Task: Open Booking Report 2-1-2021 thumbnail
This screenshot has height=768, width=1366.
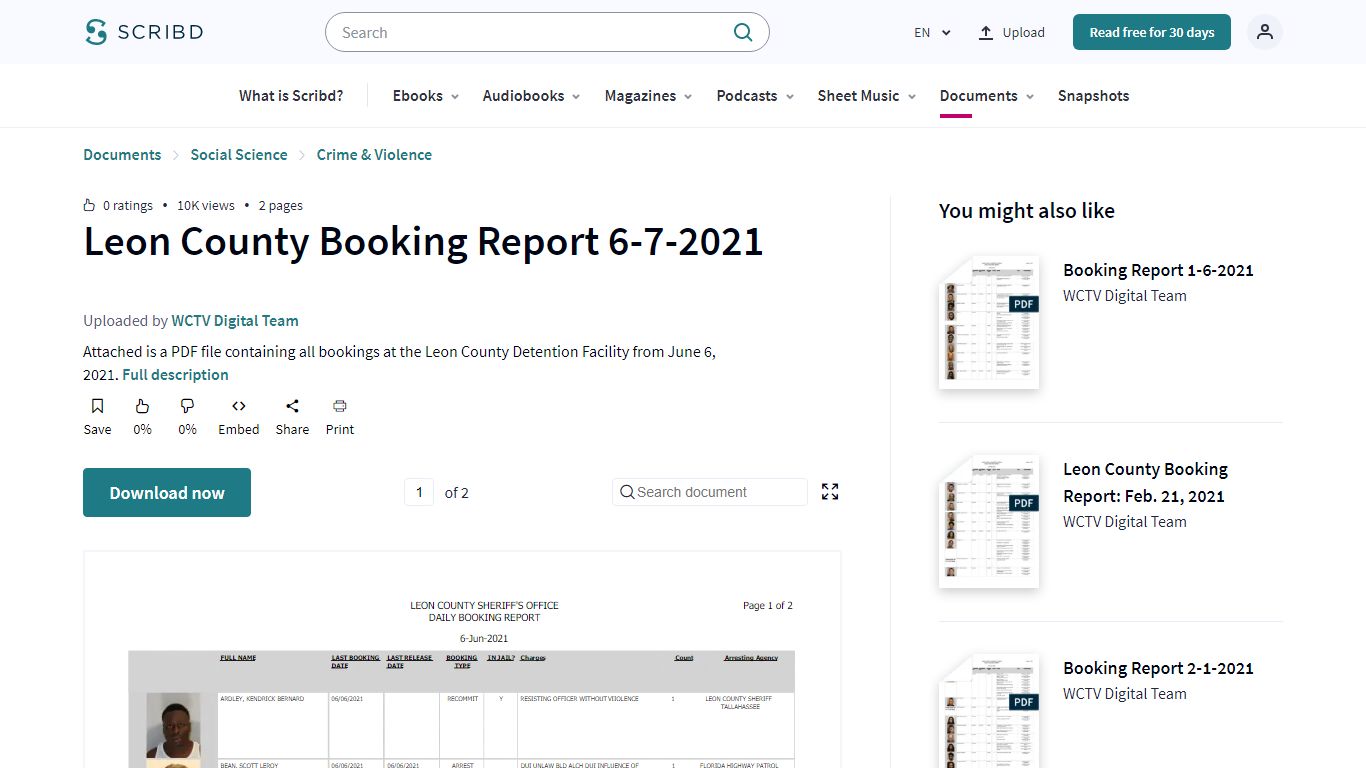Action: point(990,711)
